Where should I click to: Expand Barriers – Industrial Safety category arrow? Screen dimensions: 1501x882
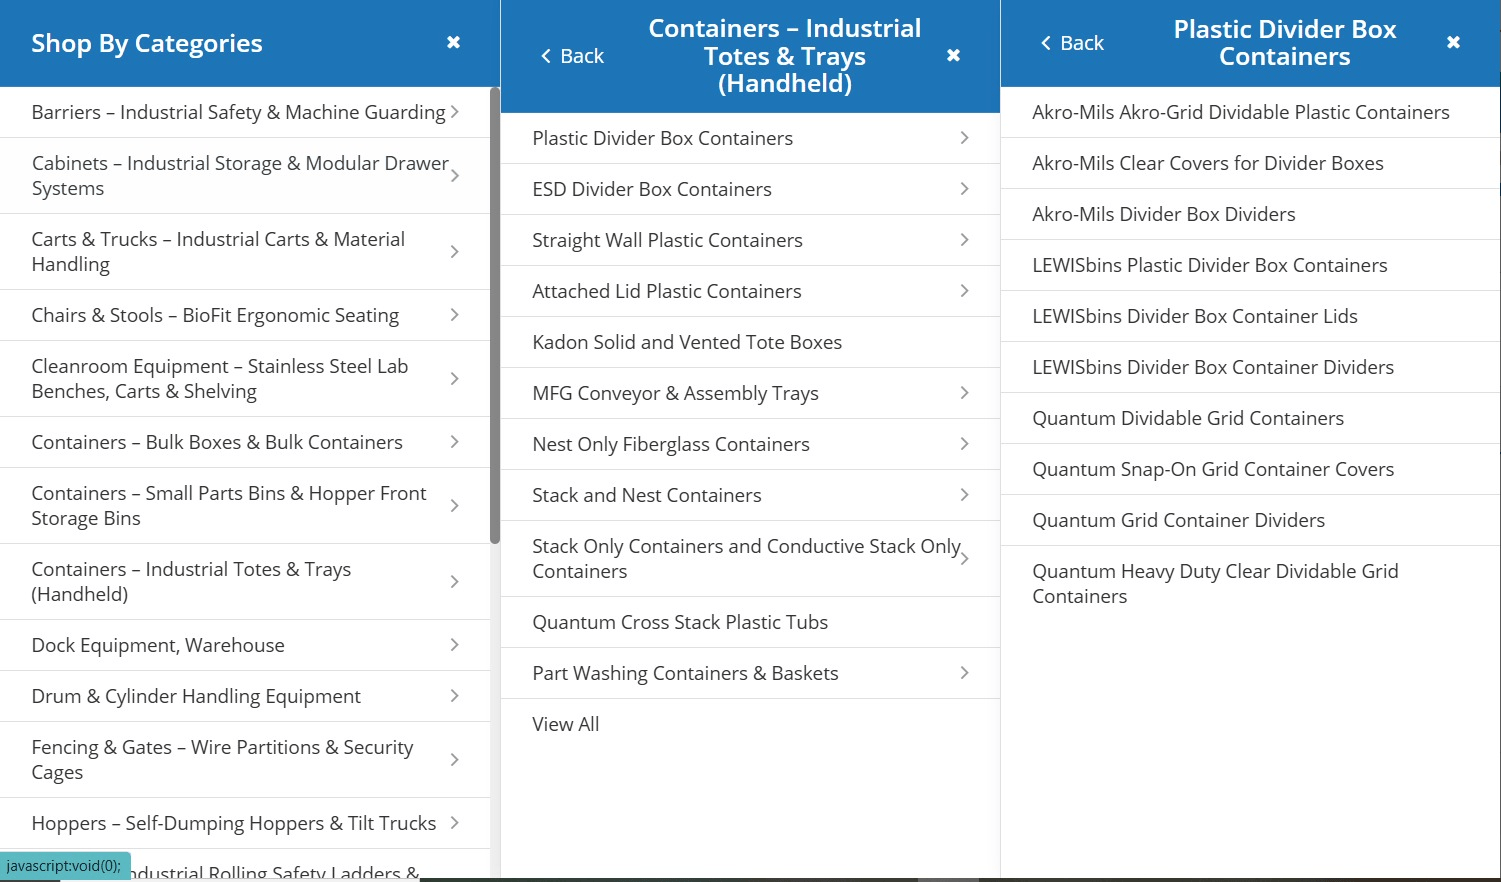pyautogui.click(x=455, y=112)
